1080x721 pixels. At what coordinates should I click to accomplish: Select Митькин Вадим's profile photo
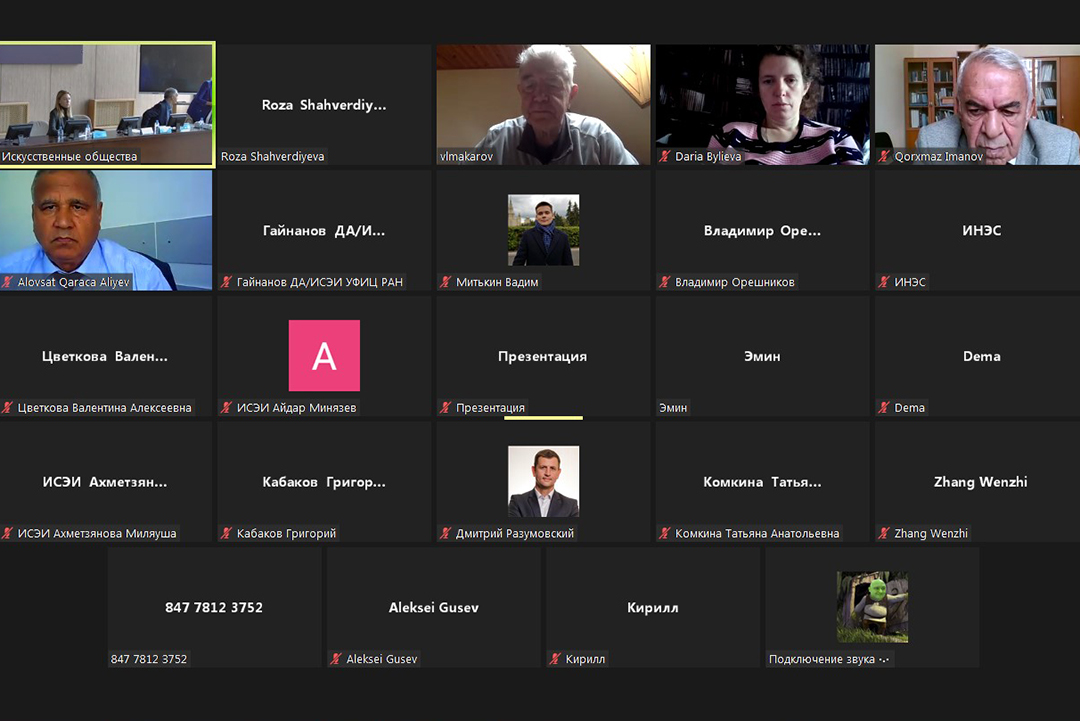[543, 230]
